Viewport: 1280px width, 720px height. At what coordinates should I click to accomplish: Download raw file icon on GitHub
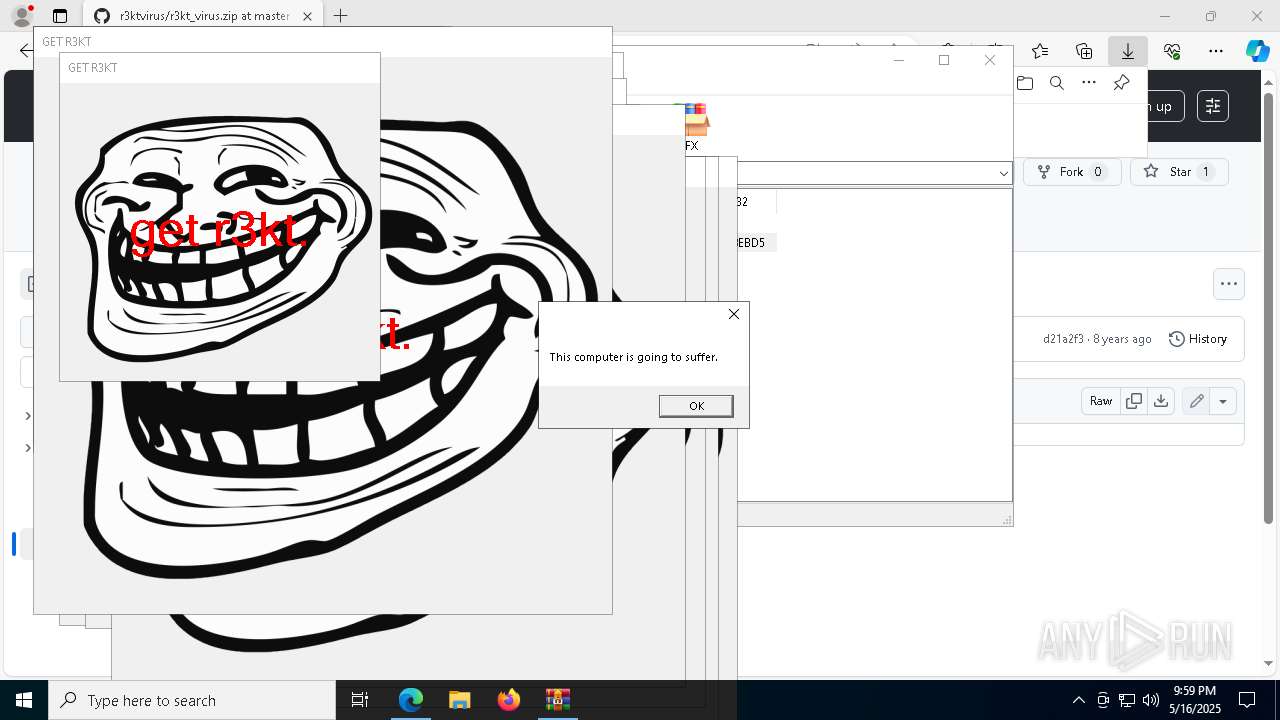(x=1161, y=401)
